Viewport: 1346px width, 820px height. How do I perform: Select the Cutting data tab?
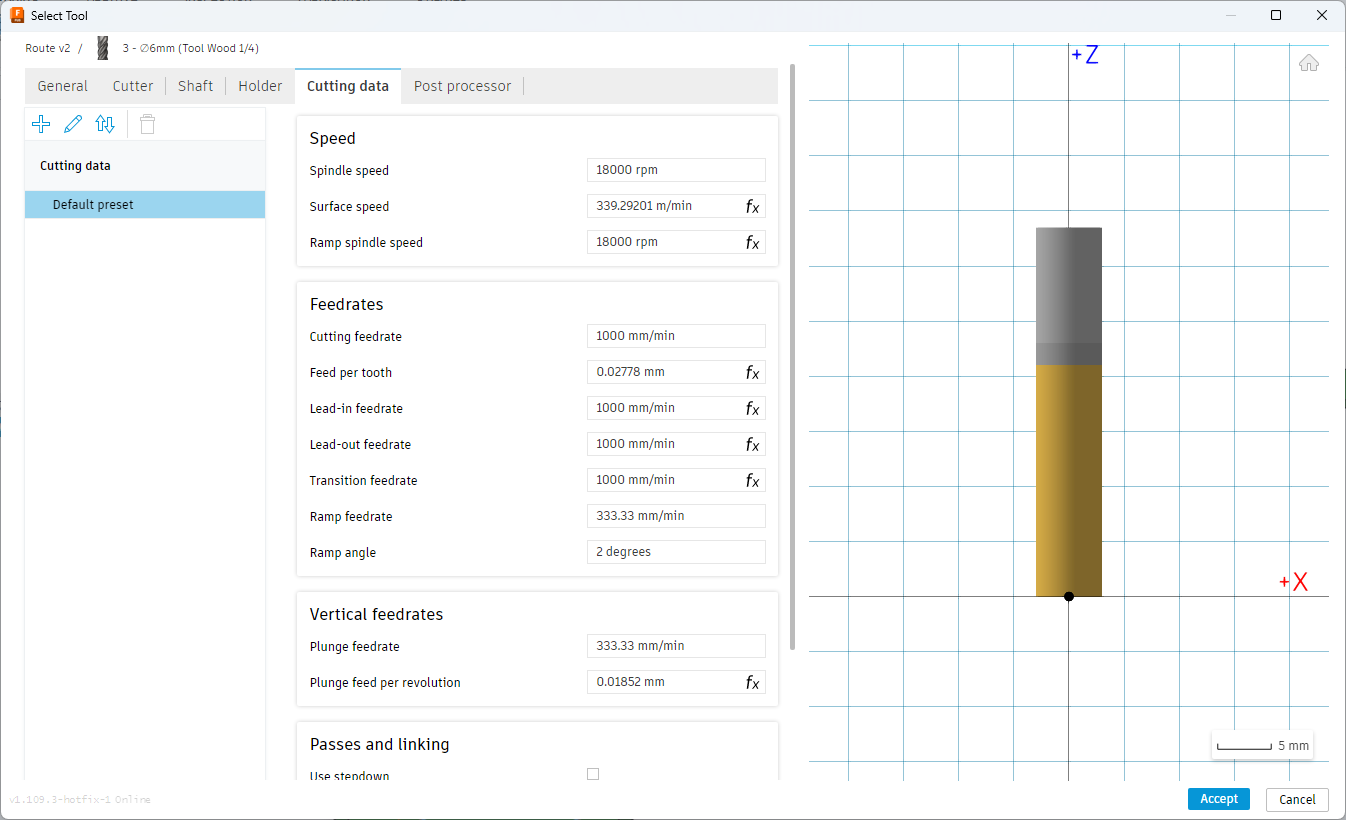pos(348,86)
